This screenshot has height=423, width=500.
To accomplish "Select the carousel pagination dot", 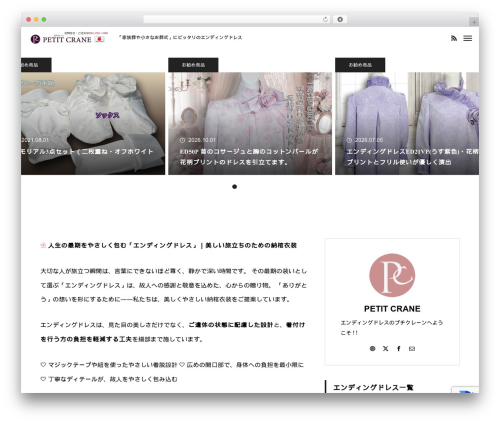I will (x=235, y=187).
